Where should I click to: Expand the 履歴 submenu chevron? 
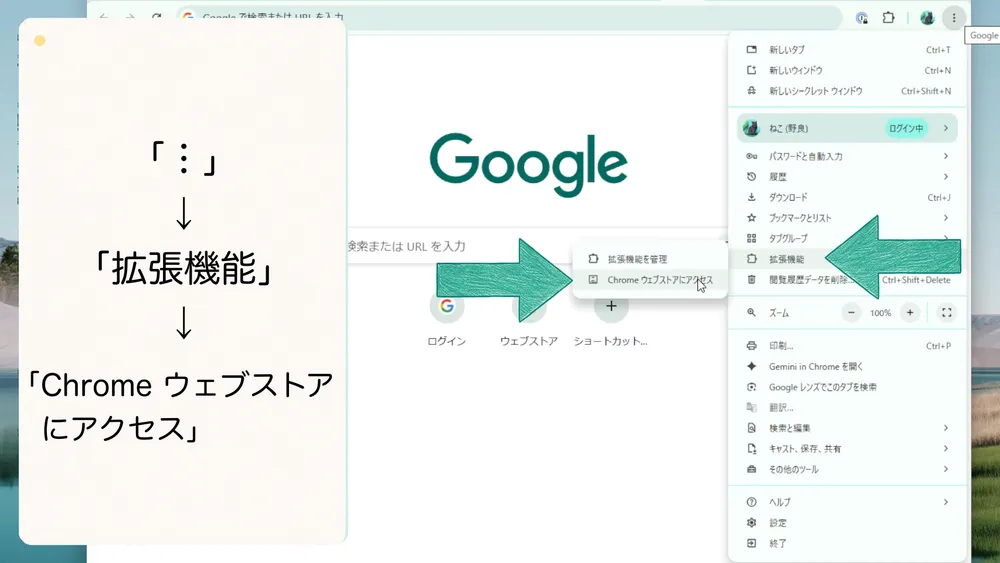[x=946, y=177]
